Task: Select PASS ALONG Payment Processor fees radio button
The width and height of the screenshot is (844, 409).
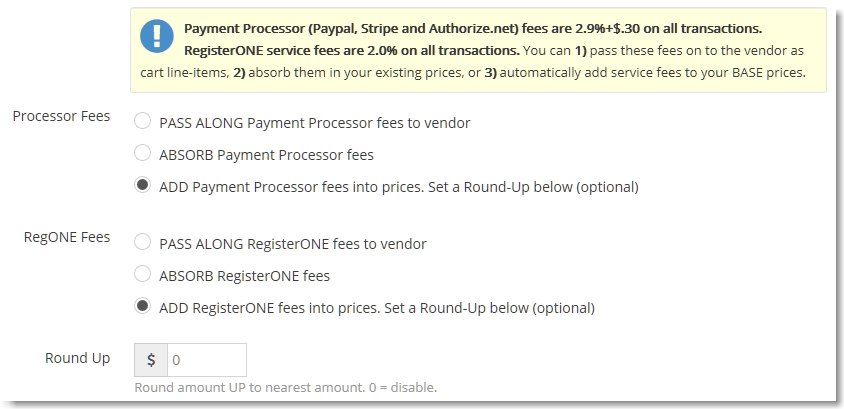Action: pos(143,121)
